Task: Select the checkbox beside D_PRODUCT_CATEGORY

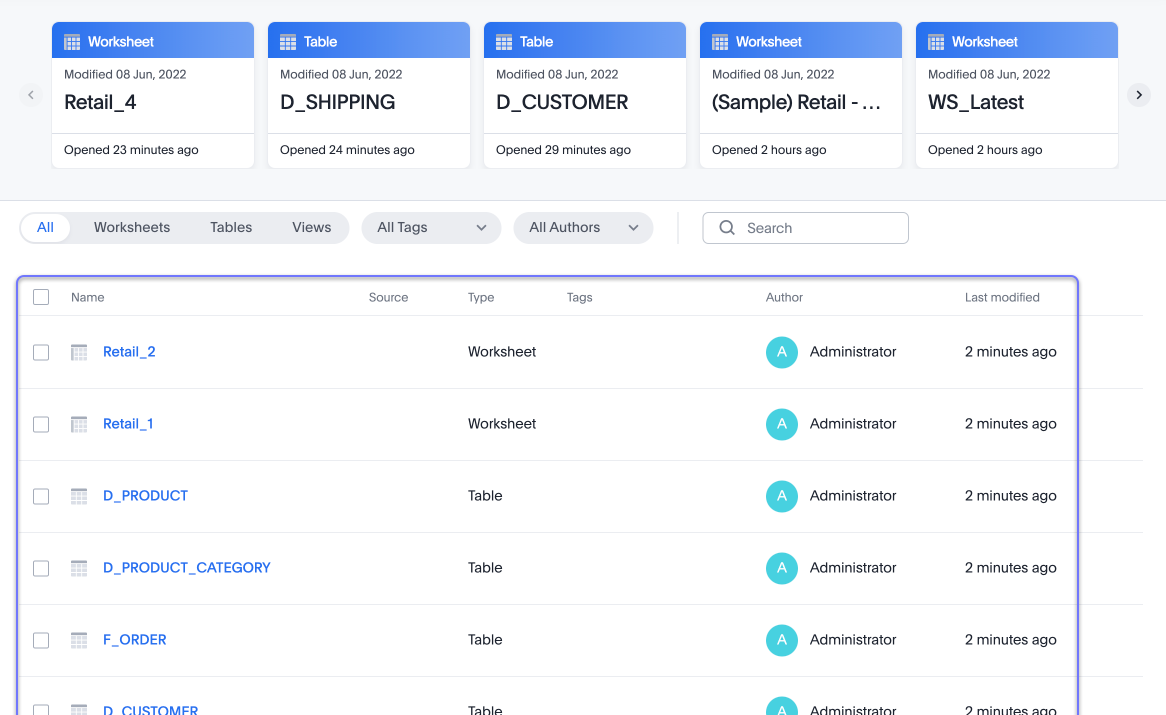Action: click(41, 568)
